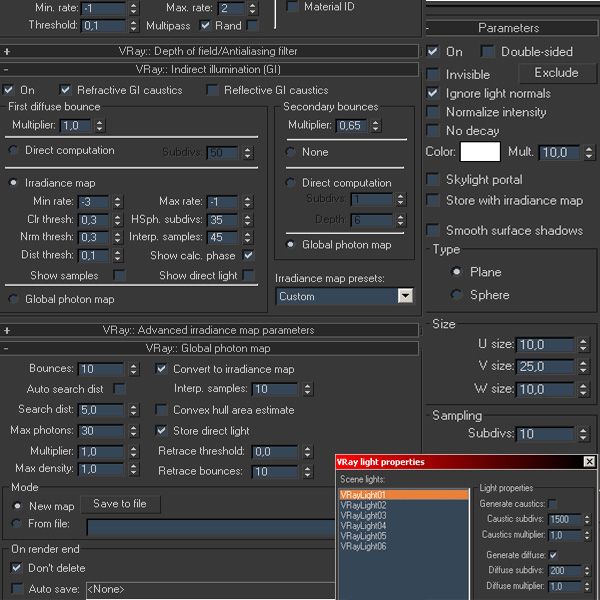Click the HSph. subdivs value field
The width and height of the screenshot is (600, 600).
(x=222, y=220)
